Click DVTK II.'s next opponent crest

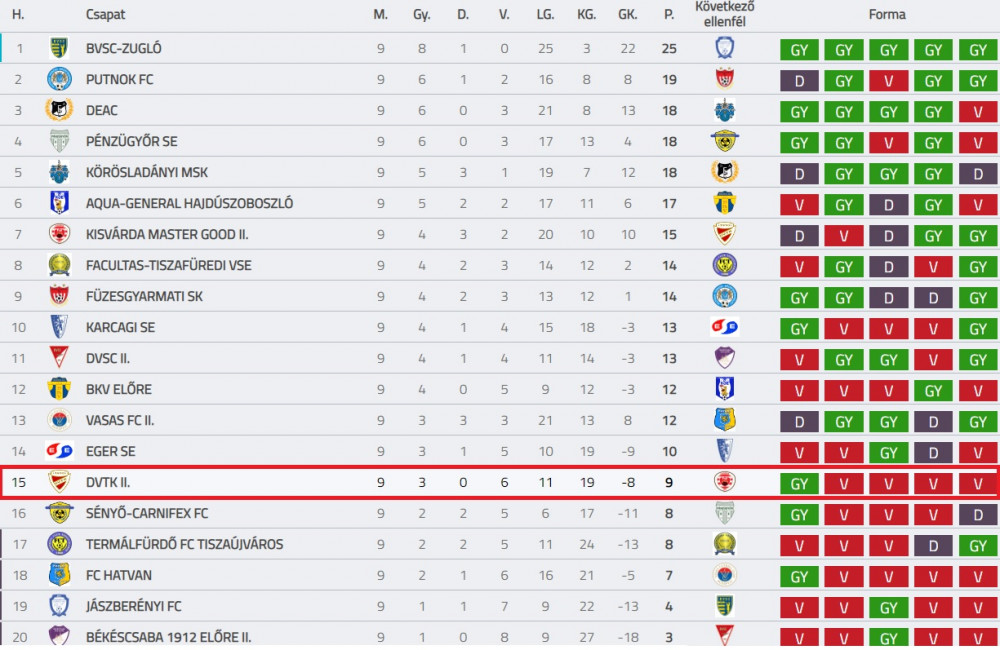point(724,482)
